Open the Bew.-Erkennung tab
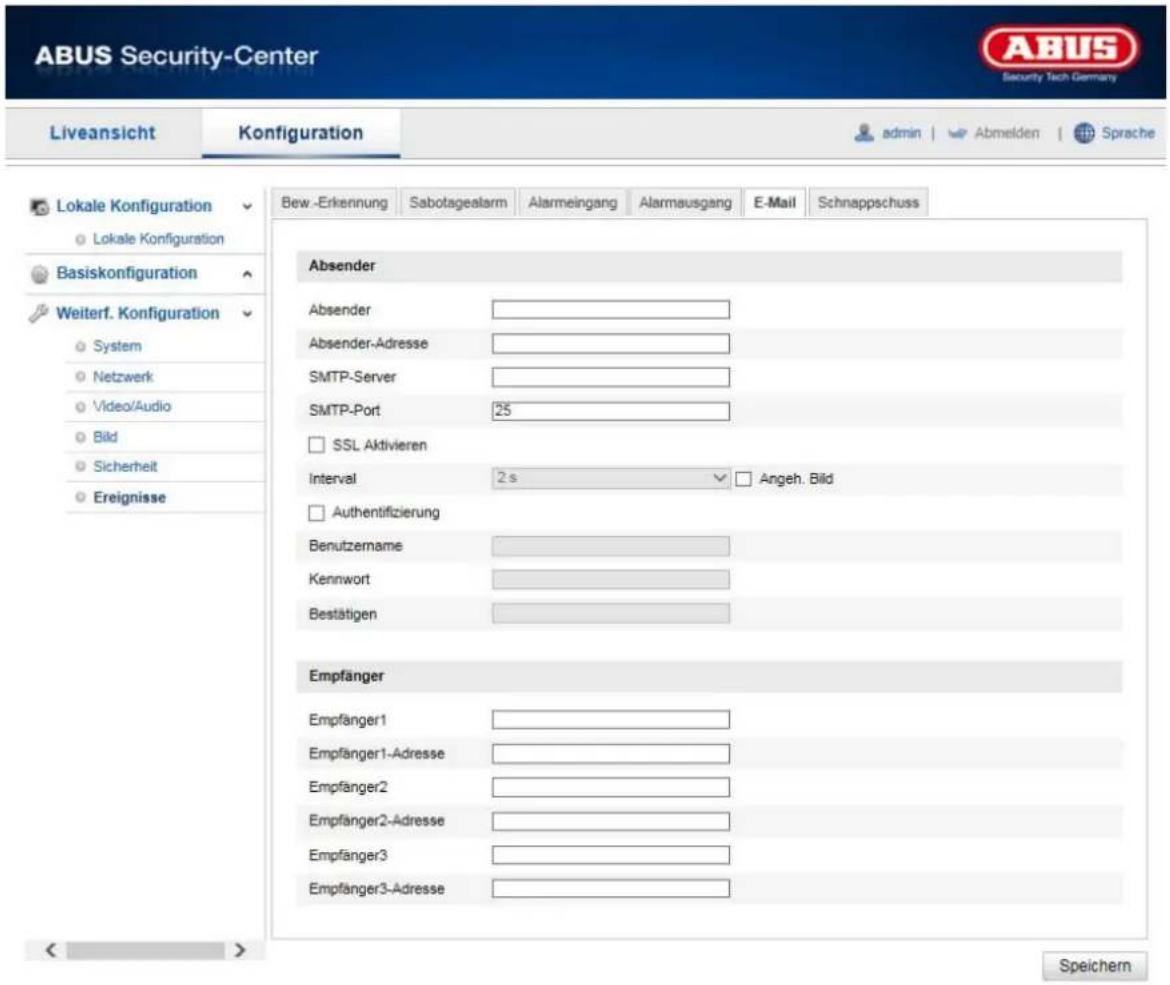Viewport: 1170px width, 985px height. click(x=334, y=203)
